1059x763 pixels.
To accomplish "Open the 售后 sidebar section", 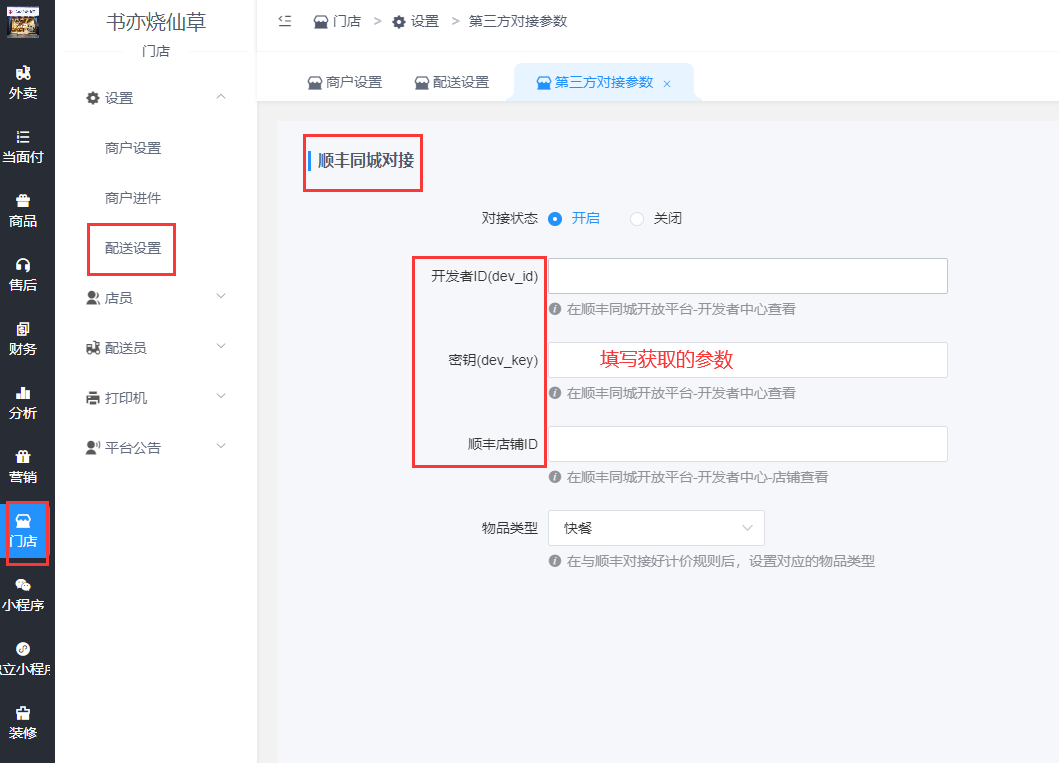I will click(x=23, y=275).
